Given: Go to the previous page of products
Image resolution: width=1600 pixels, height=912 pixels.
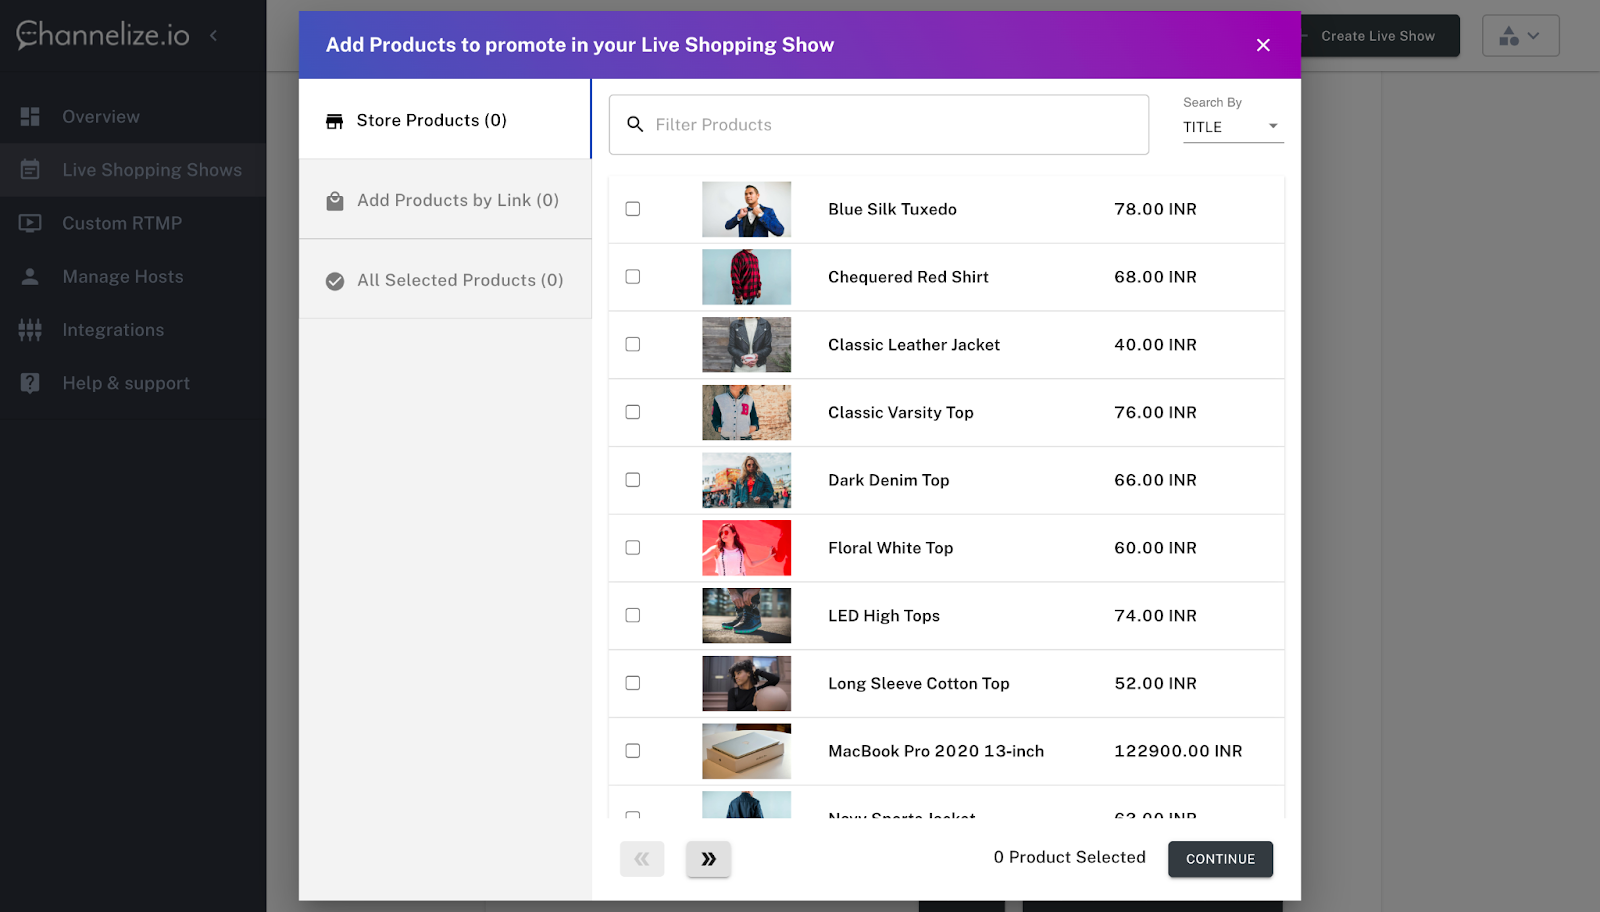Looking at the screenshot, I should [642, 859].
